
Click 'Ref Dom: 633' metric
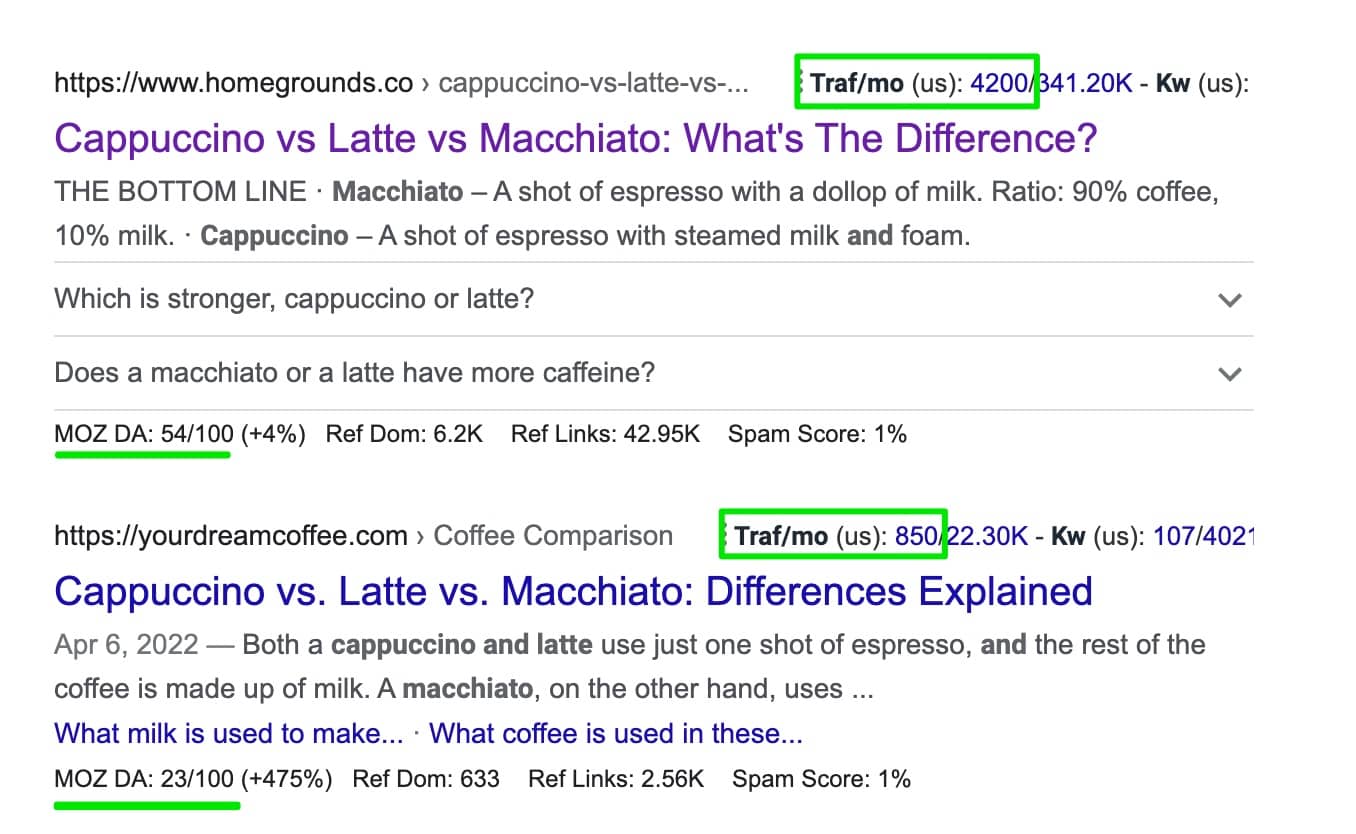pos(426,779)
